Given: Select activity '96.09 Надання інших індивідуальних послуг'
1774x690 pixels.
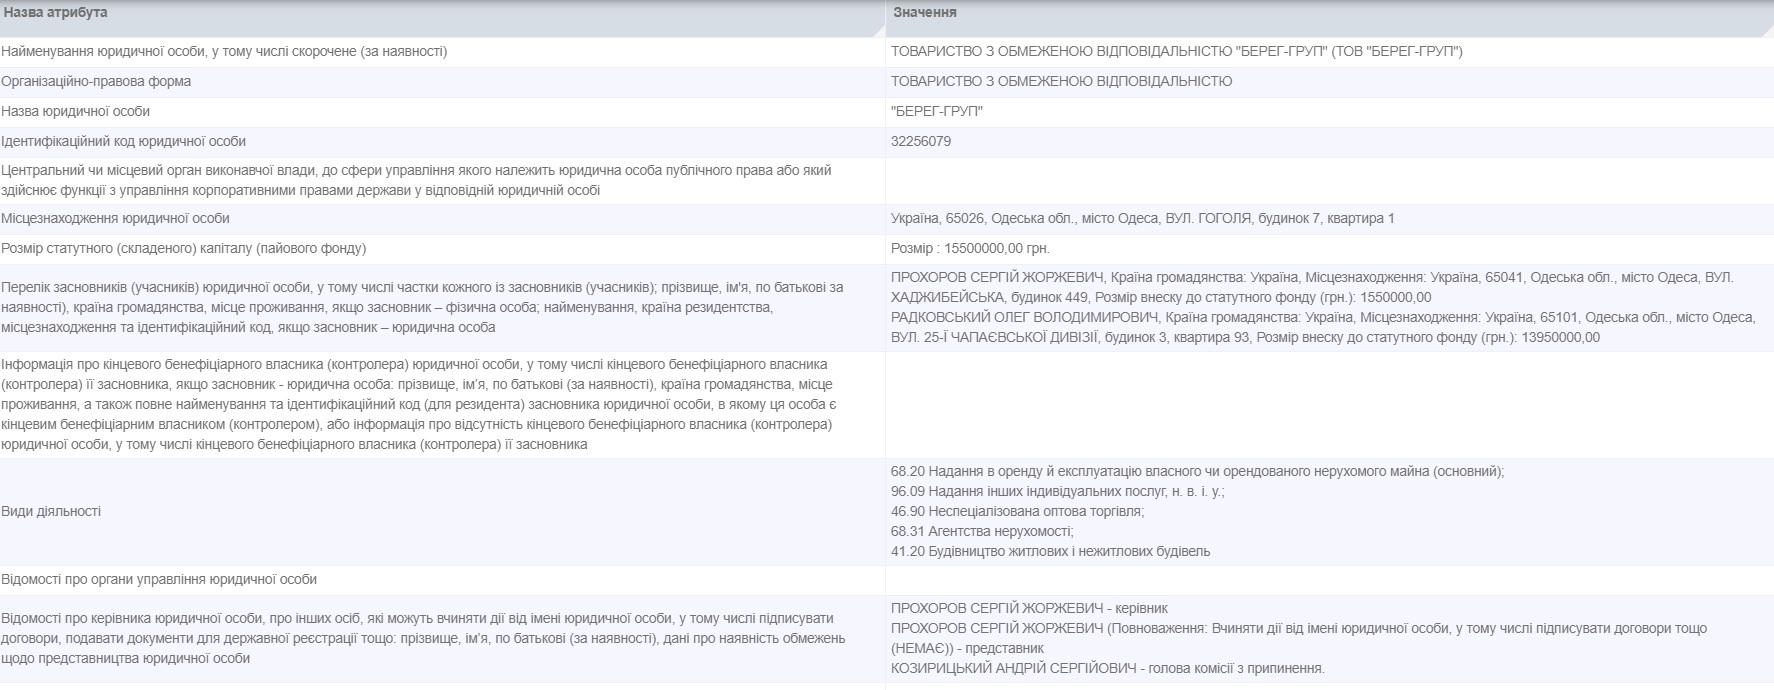Looking at the screenshot, I should pos(1057,491).
